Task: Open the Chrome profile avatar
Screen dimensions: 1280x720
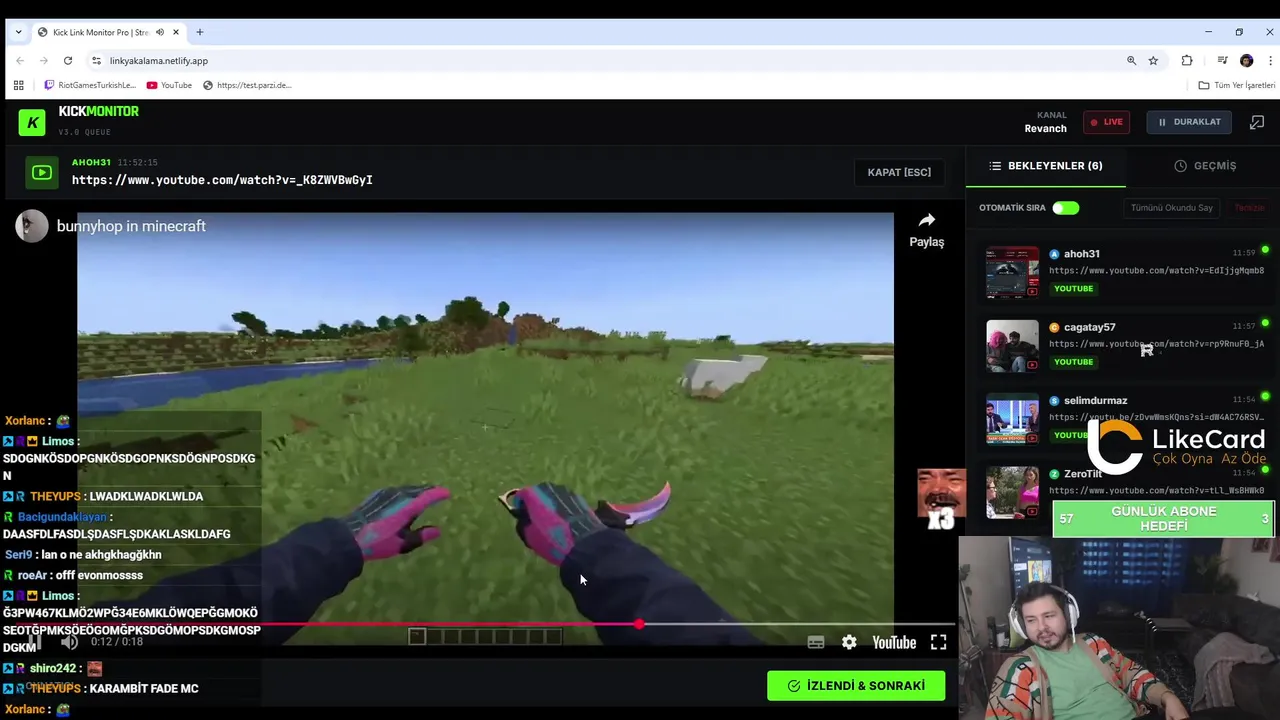Action: click(x=1246, y=61)
